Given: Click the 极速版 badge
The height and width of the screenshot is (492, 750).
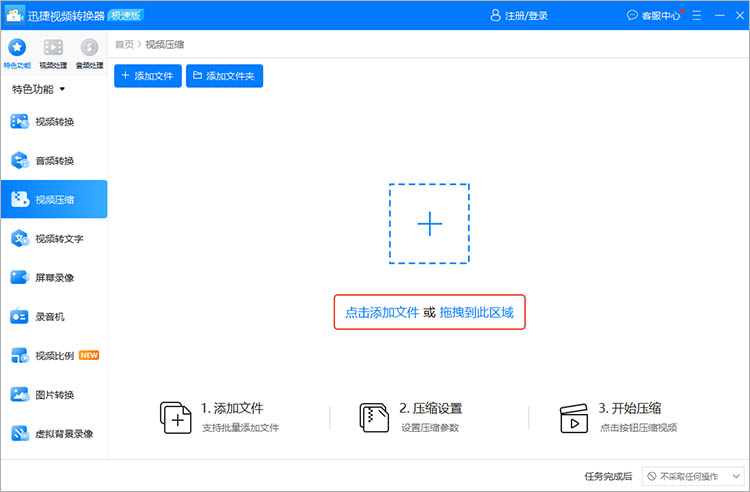Looking at the screenshot, I should click(x=126, y=15).
